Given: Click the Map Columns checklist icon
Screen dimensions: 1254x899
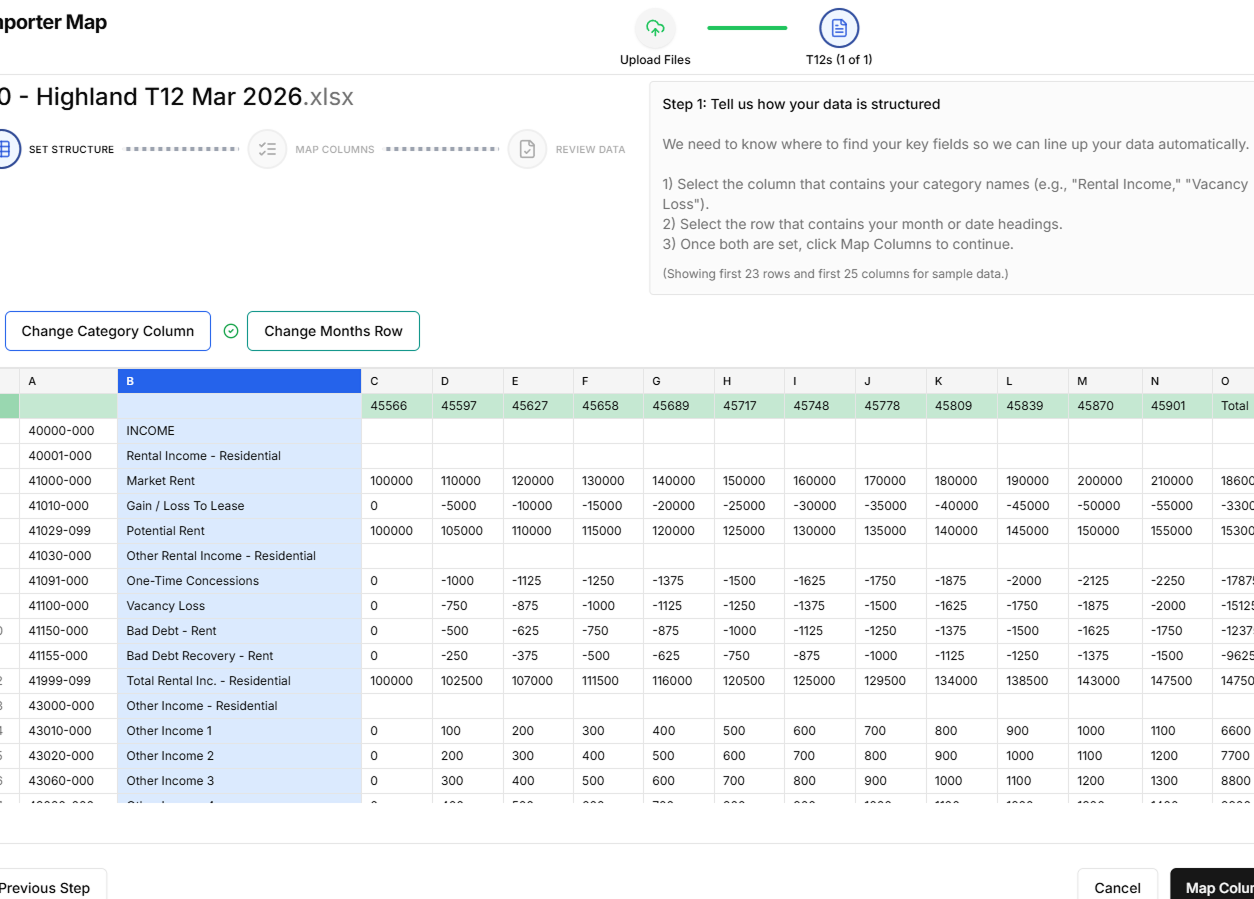Looking at the screenshot, I should pyautogui.click(x=267, y=149).
